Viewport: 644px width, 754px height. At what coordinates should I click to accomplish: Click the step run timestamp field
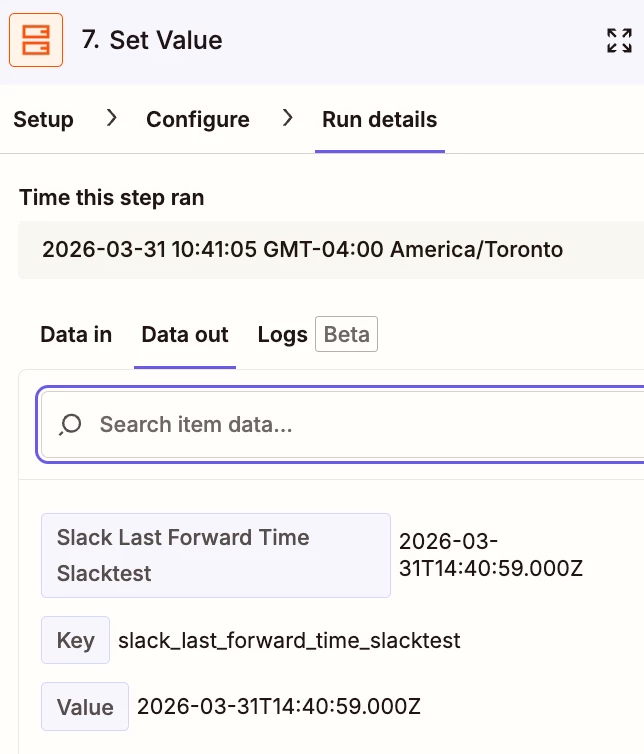point(303,249)
